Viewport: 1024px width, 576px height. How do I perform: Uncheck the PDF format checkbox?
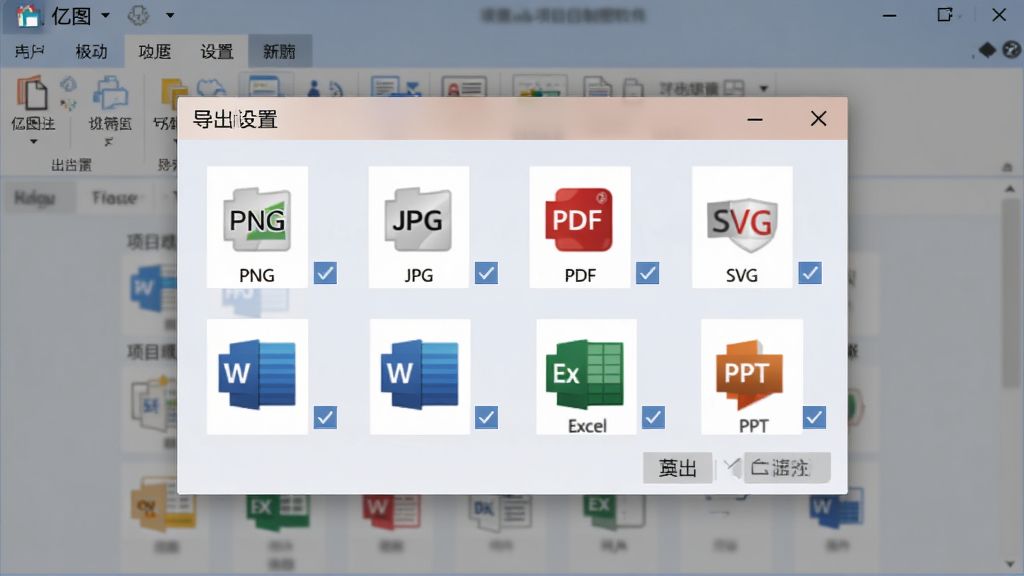(x=648, y=273)
